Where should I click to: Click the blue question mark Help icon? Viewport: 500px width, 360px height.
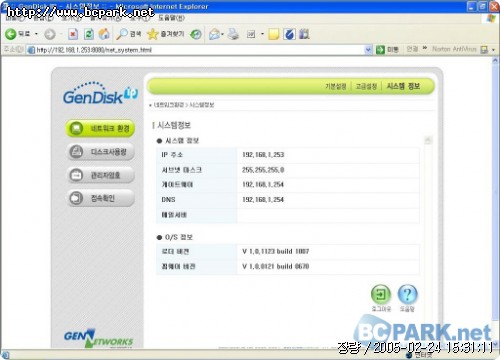click(407, 294)
